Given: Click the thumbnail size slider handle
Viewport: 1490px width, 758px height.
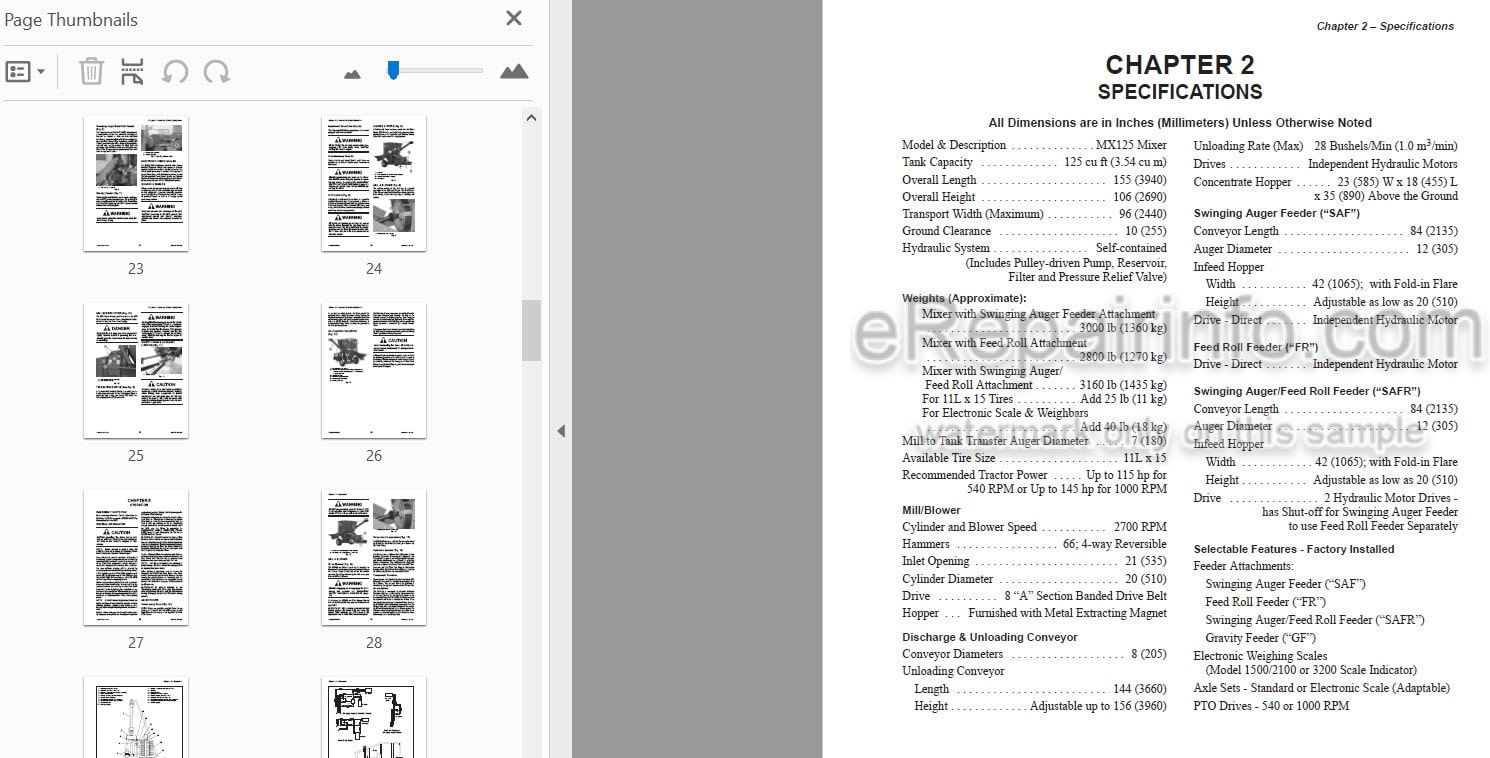Looking at the screenshot, I should click(x=393, y=70).
